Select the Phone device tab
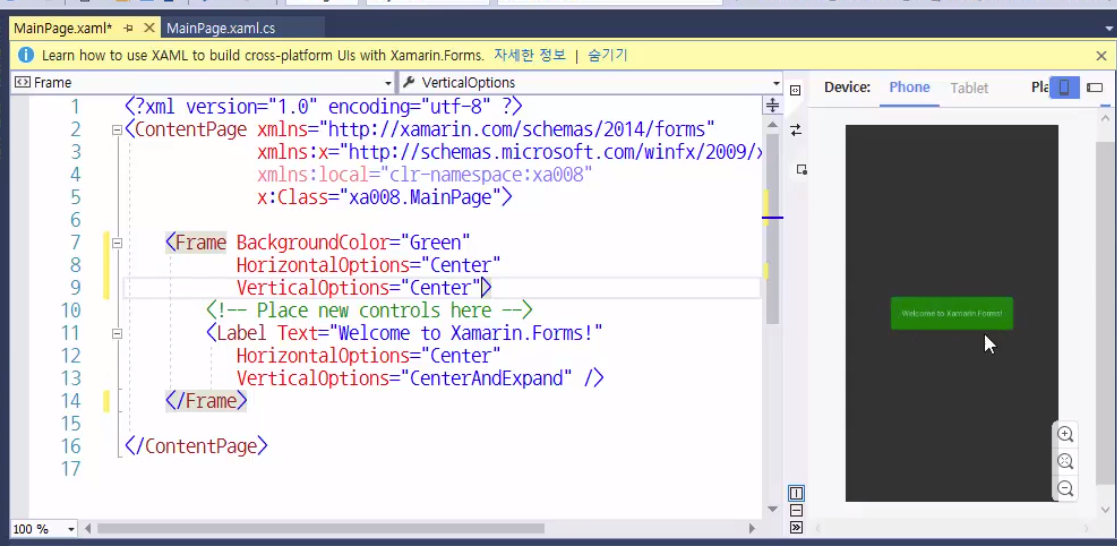The width and height of the screenshot is (1117, 546). (910, 88)
